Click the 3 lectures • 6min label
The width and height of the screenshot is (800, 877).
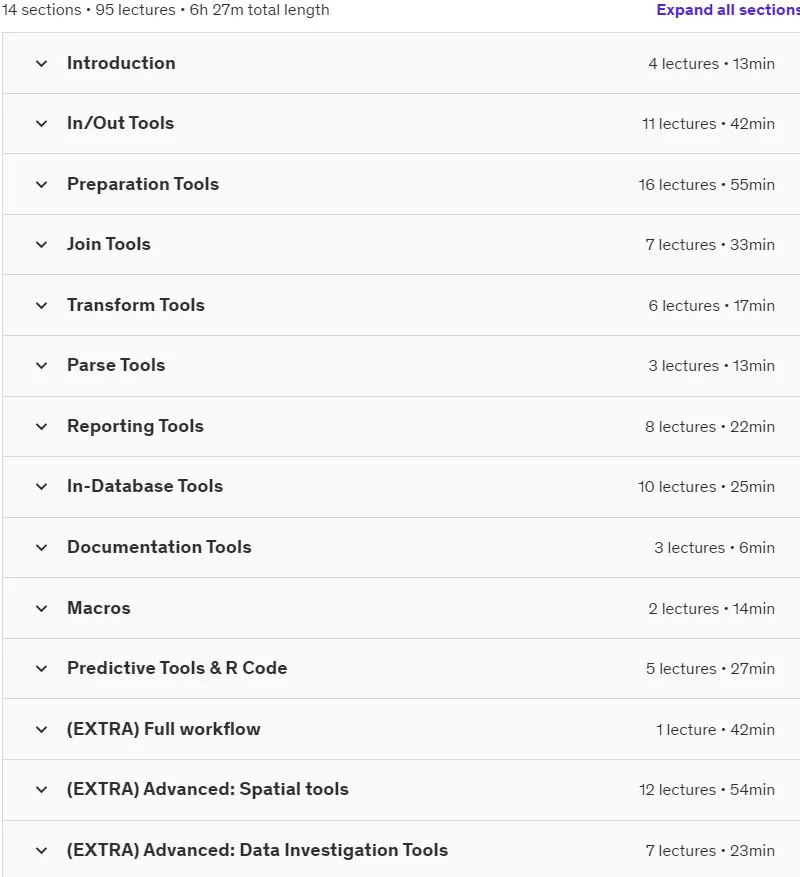pyautogui.click(x=714, y=548)
